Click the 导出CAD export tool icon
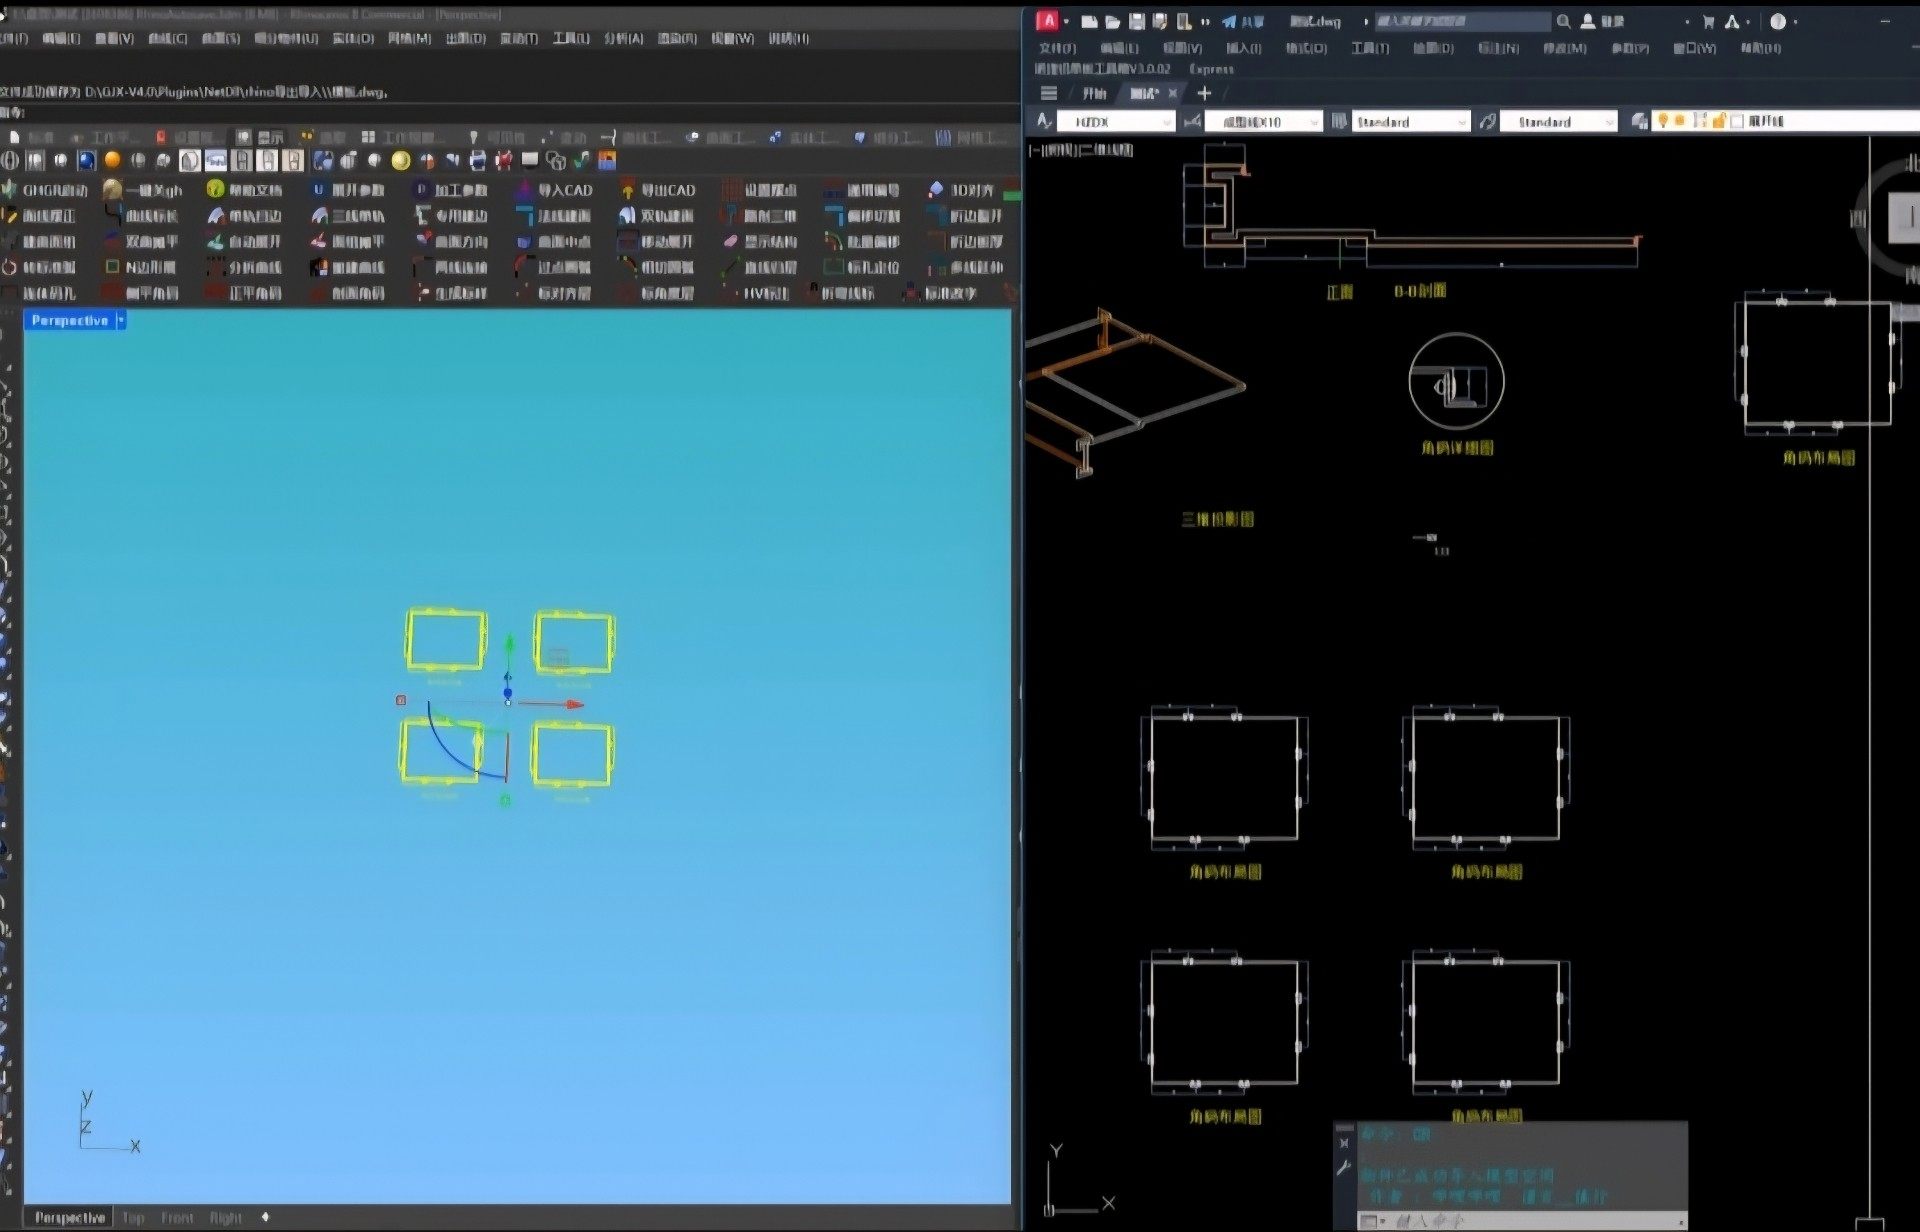The height and width of the screenshot is (1232, 1920). (628, 189)
